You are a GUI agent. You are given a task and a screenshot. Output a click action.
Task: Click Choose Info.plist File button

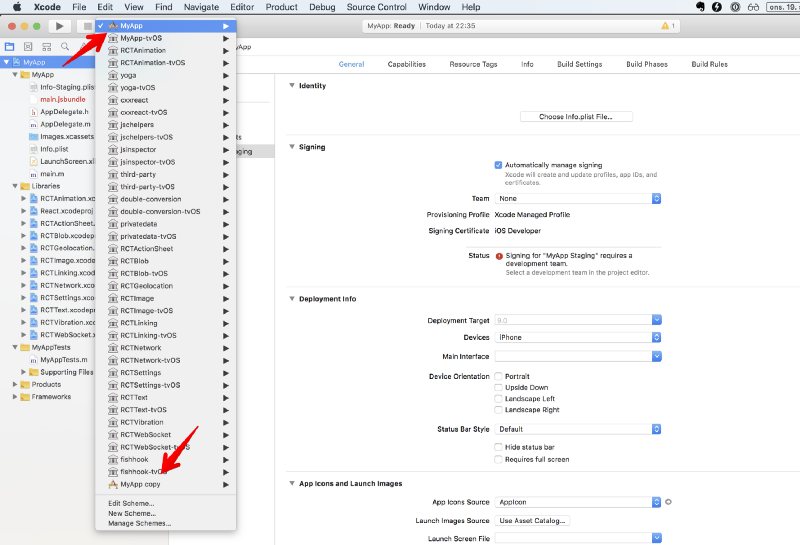(x=576, y=117)
